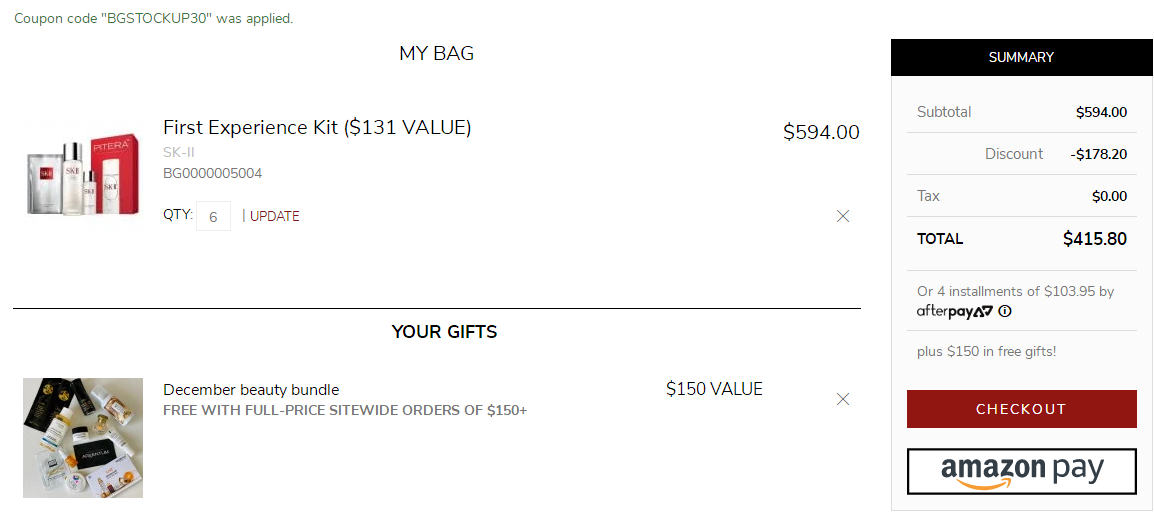This screenshot has height=518, width=1154.
Task: Click the UPDATE quantity link
Action: pos(275,216)
